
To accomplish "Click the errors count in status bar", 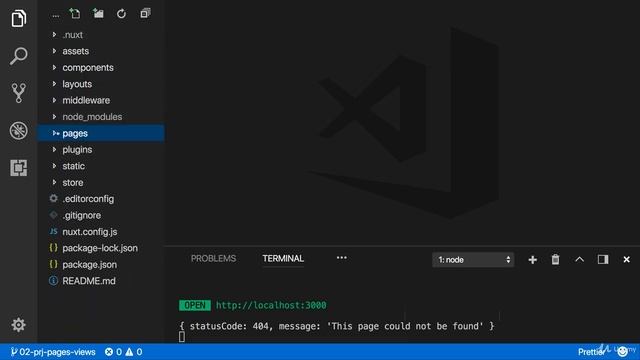I will point(113,352).
